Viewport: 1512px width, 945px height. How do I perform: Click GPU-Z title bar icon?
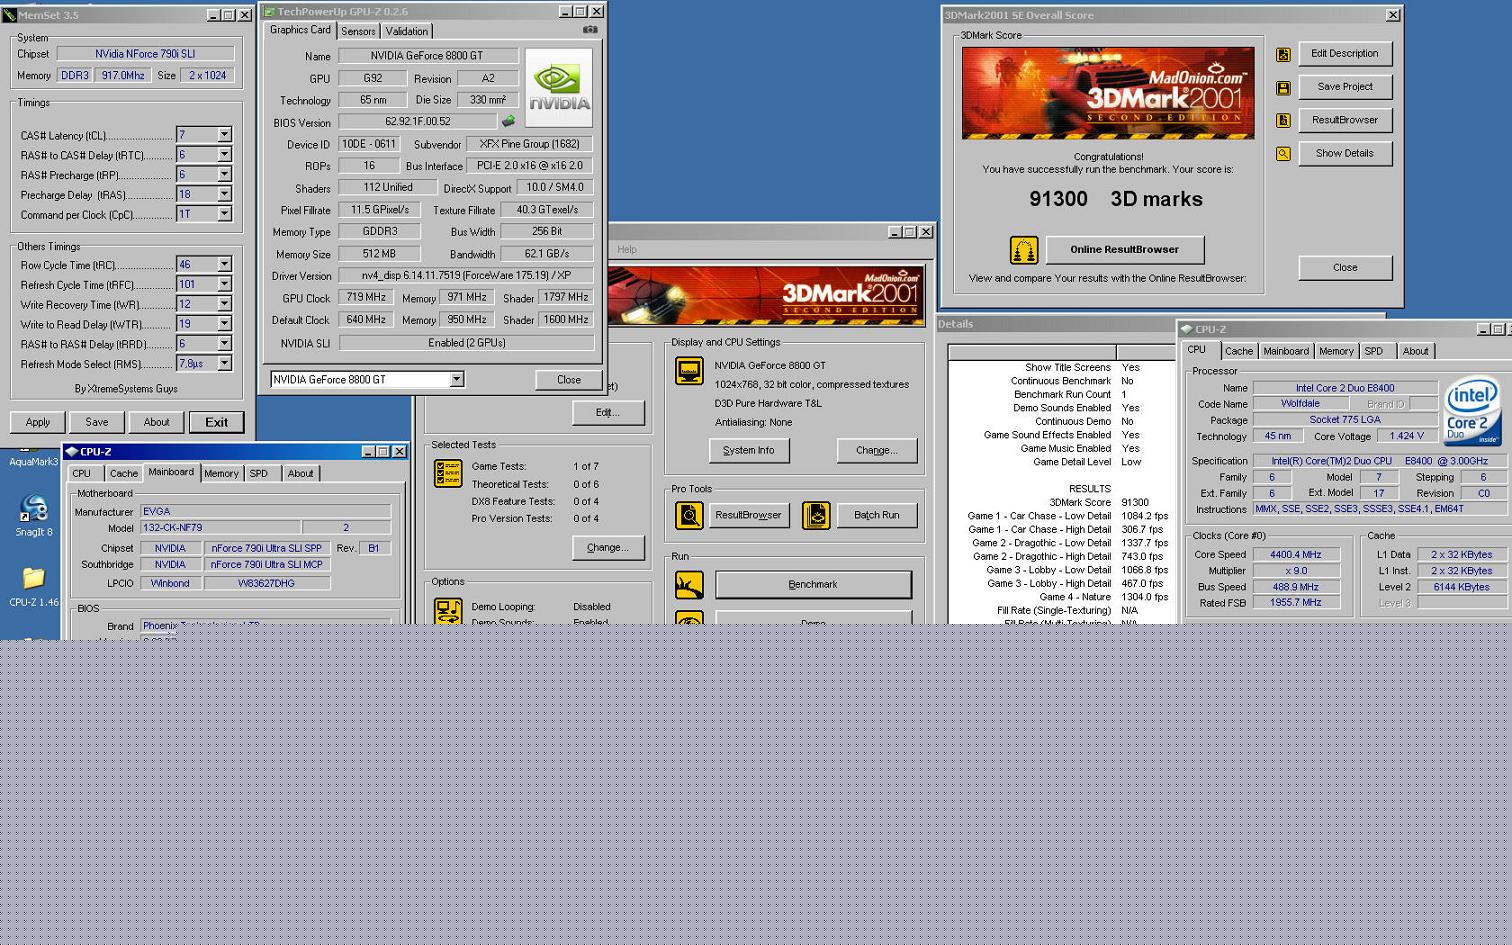(x=269, y=11)
